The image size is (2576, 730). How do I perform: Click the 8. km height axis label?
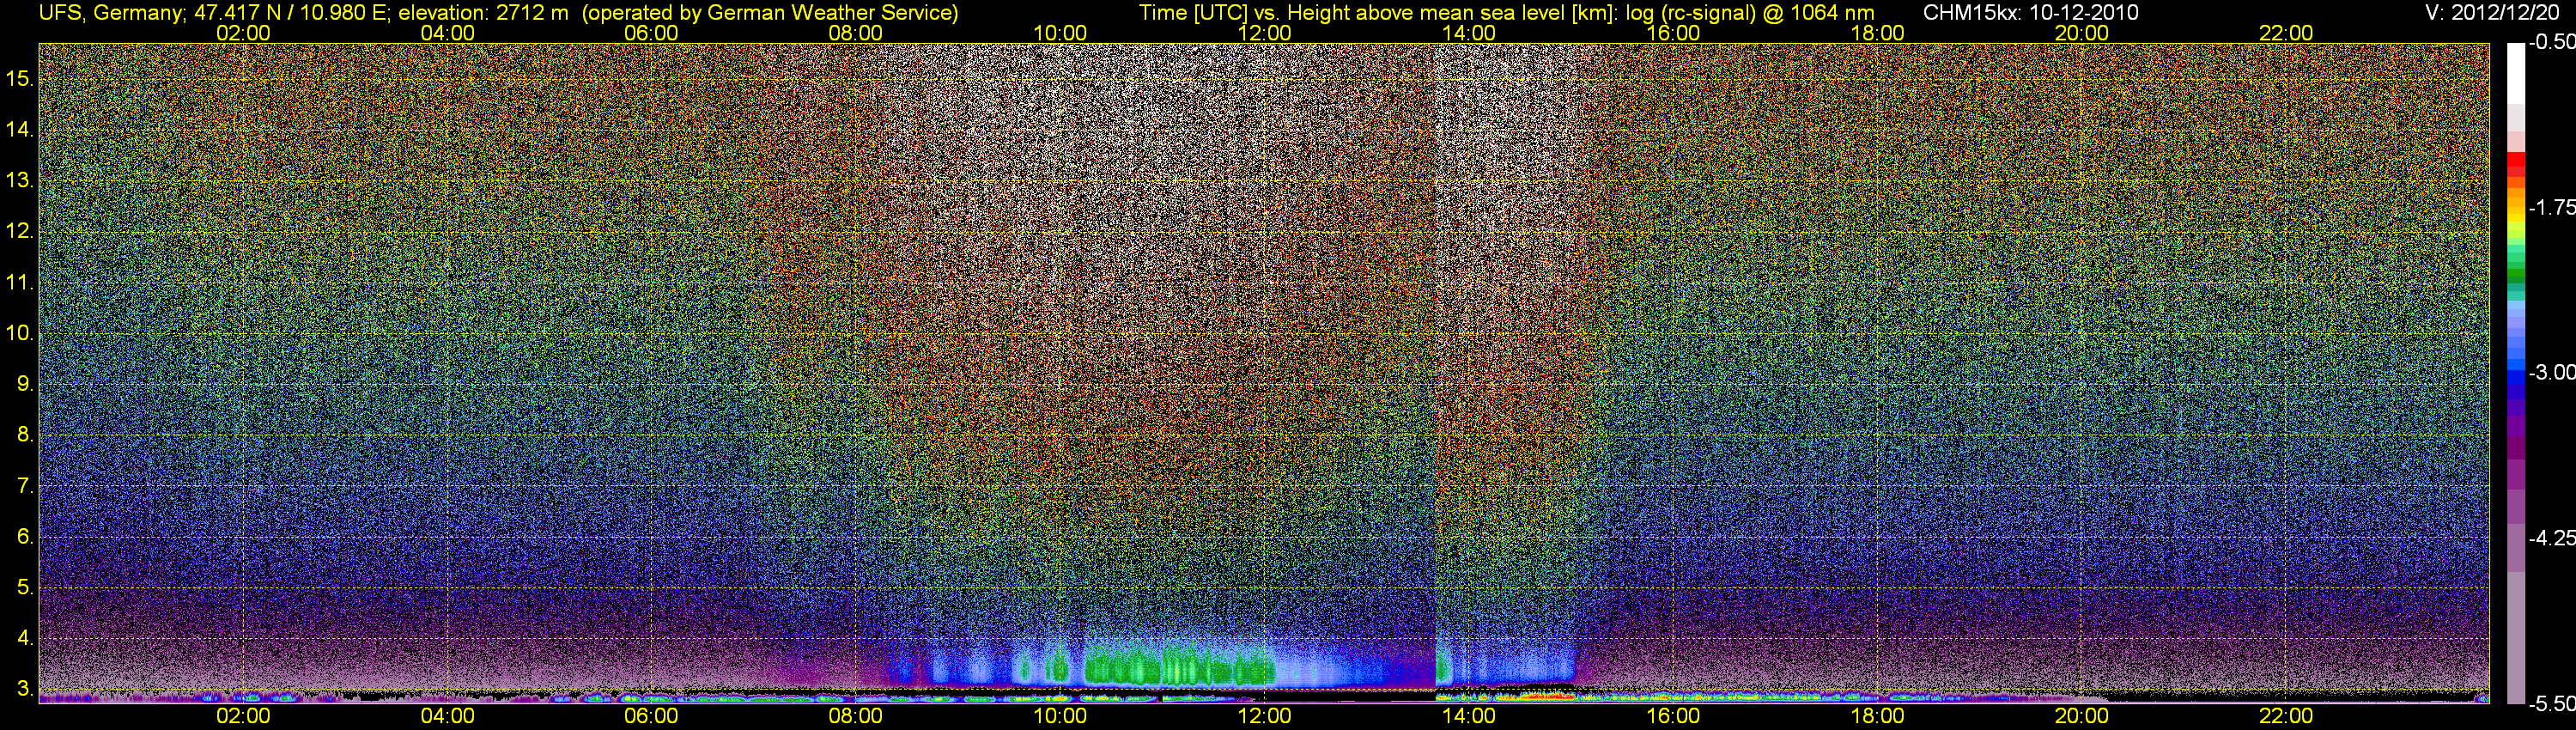25,434
